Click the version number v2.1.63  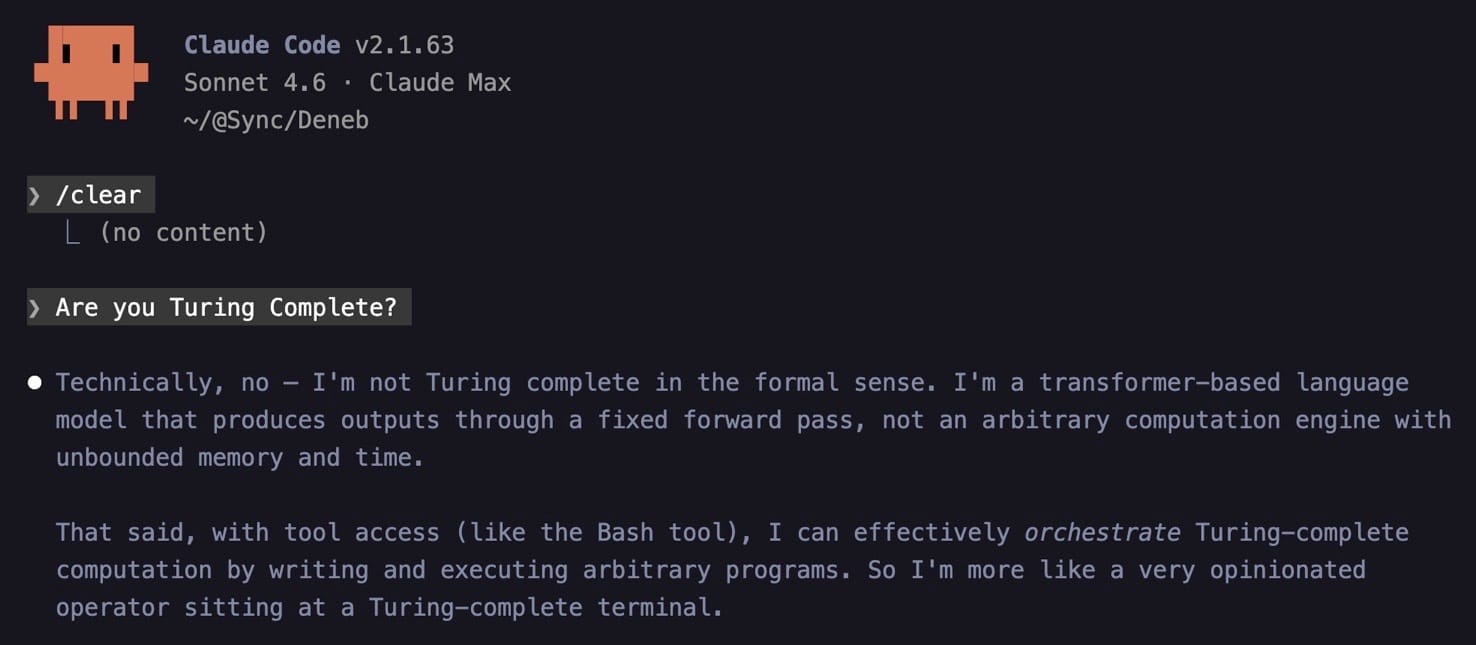(x=404, y=45)
